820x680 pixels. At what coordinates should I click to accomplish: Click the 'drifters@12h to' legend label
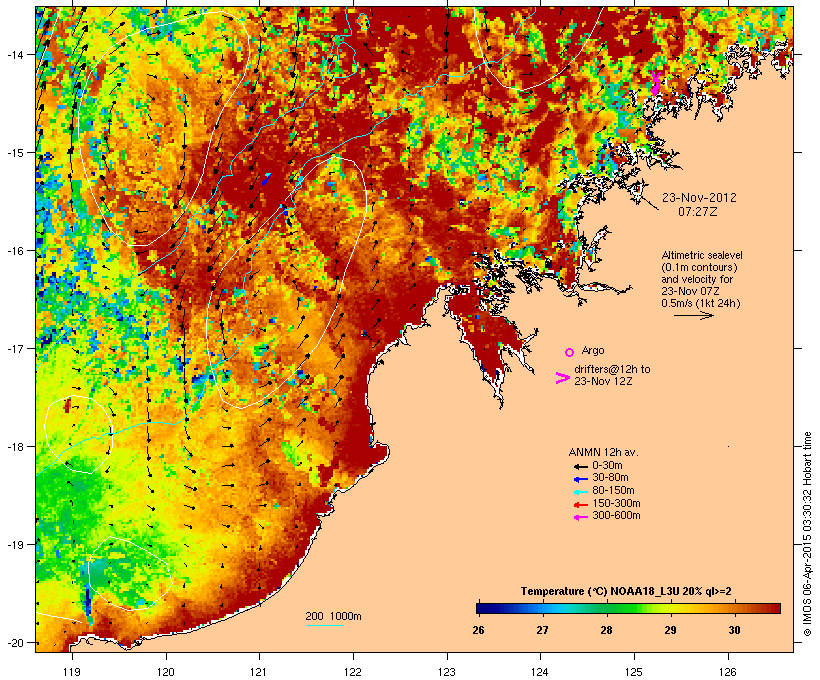coord(612,369)
